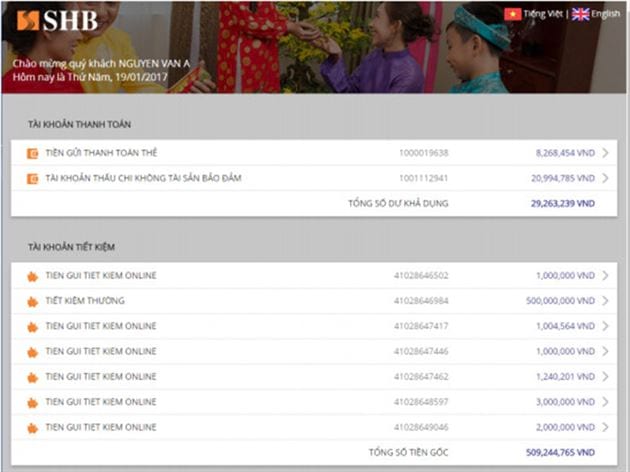
Task: Select account number 1001112941
Action: pos(424,179)
